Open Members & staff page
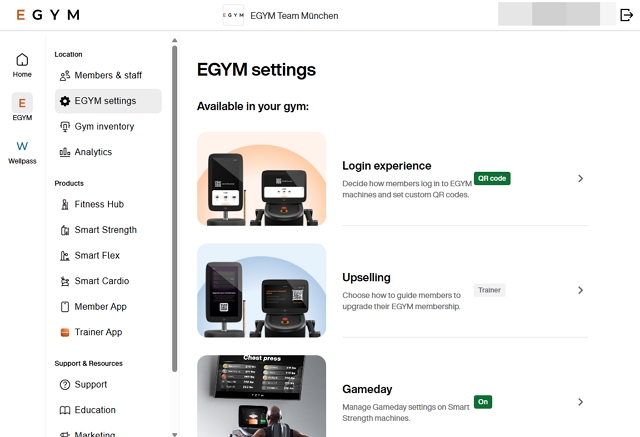This screenshot has width=640, height=437. click(108, 75)
